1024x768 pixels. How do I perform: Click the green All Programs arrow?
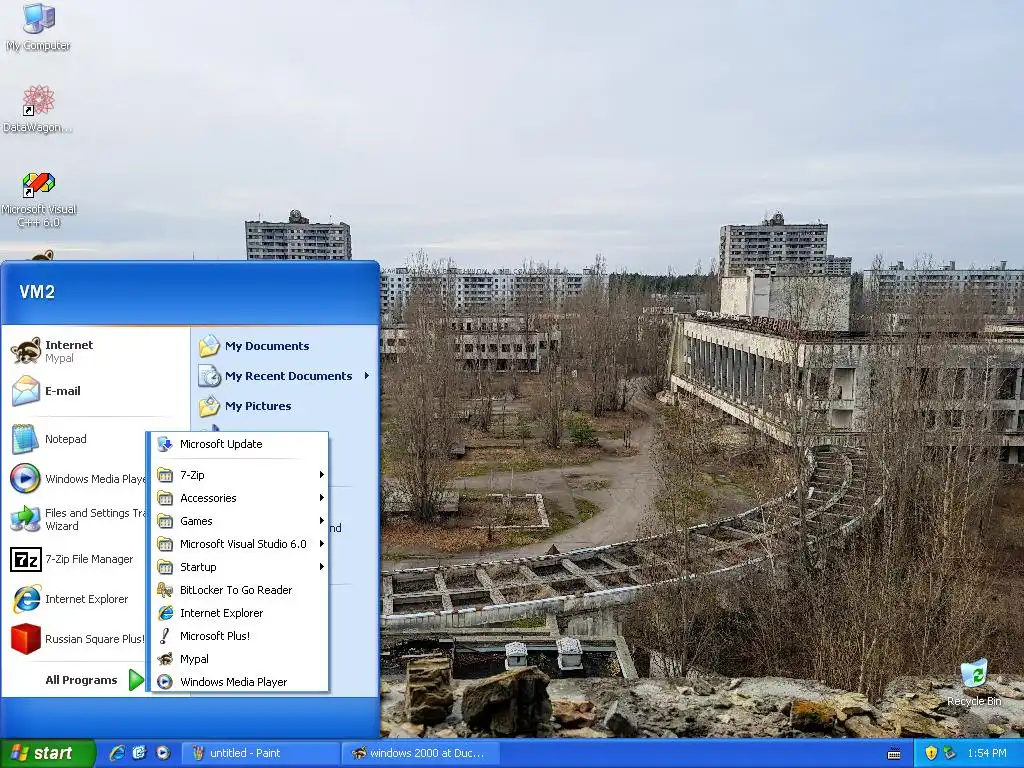(135, 680)
